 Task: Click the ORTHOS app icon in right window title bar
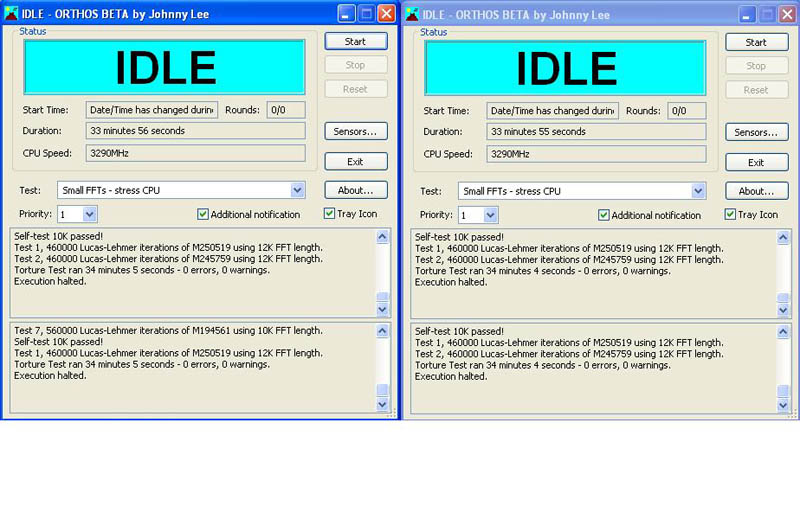coord(412,14)
